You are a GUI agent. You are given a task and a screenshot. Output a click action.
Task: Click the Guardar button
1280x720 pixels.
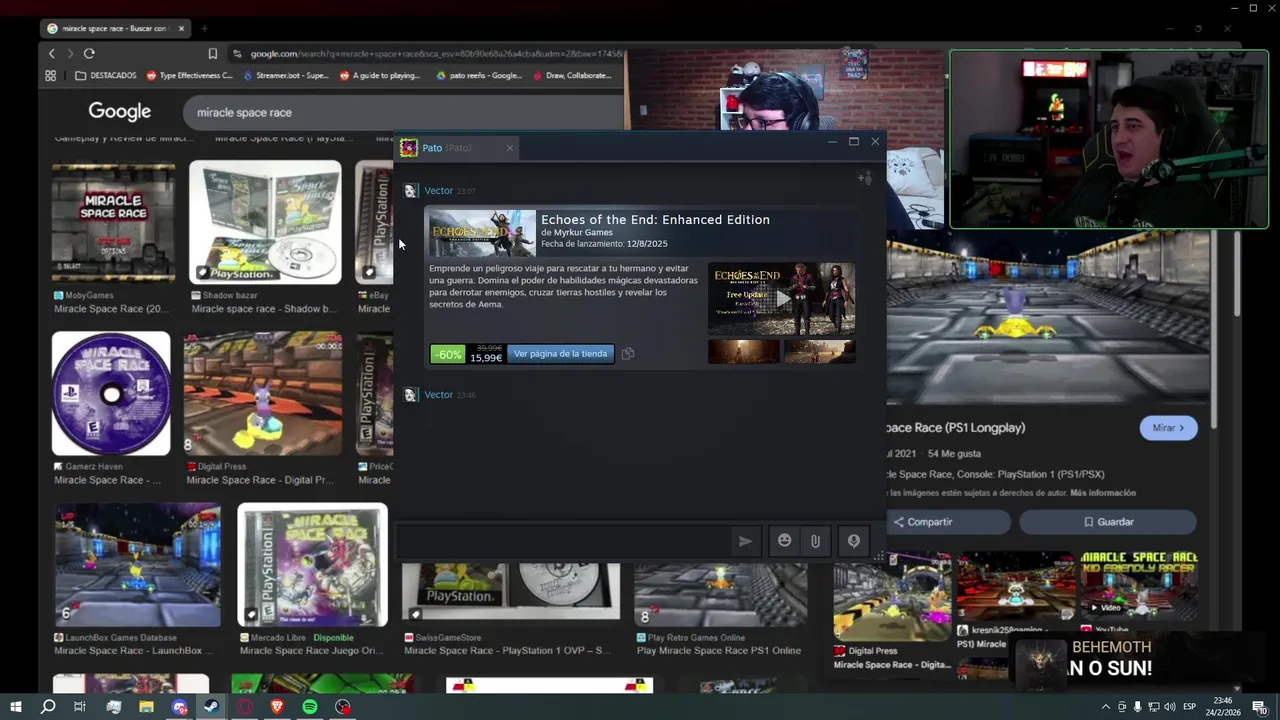click(1108, 522)
